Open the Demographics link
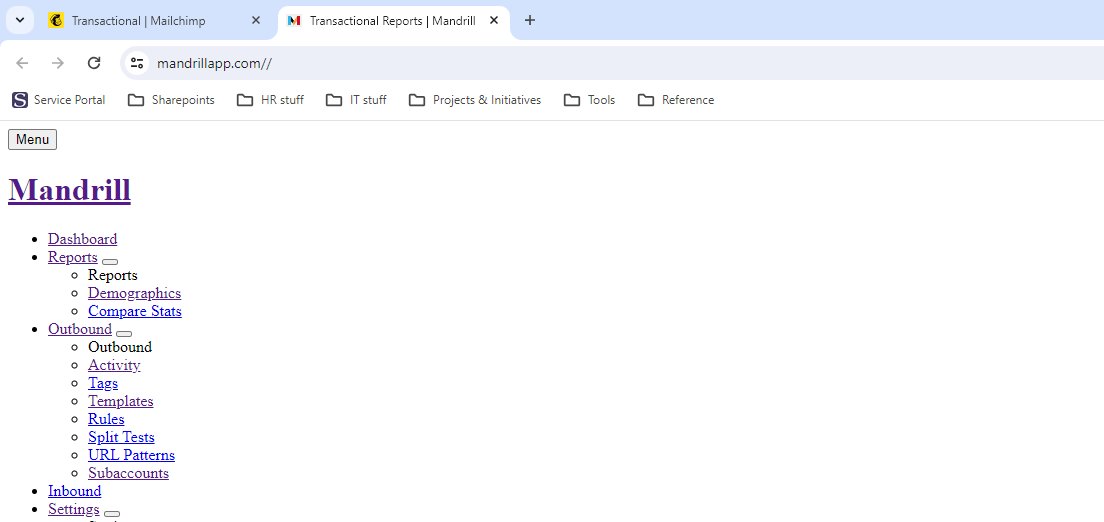Viewport: 1104px width, 522px height. 134,293
